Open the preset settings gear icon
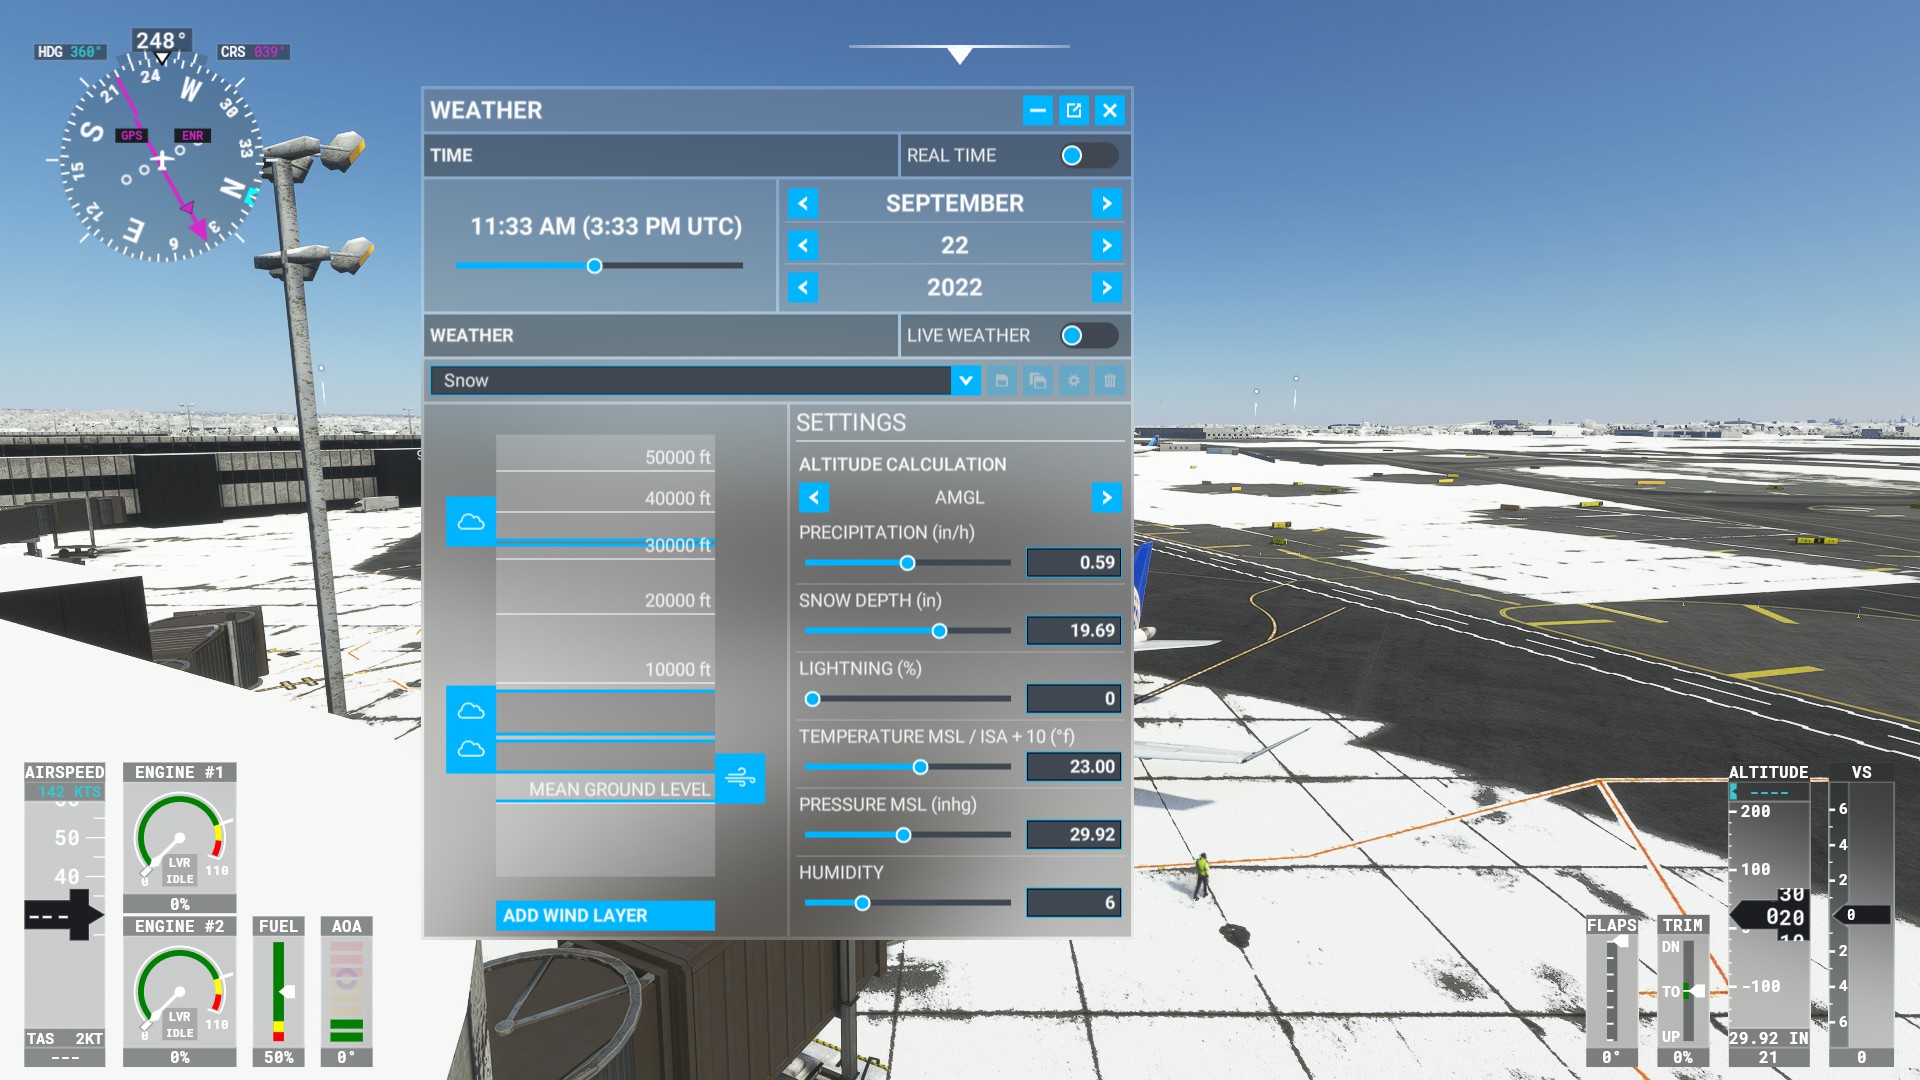 [1074, 380]
